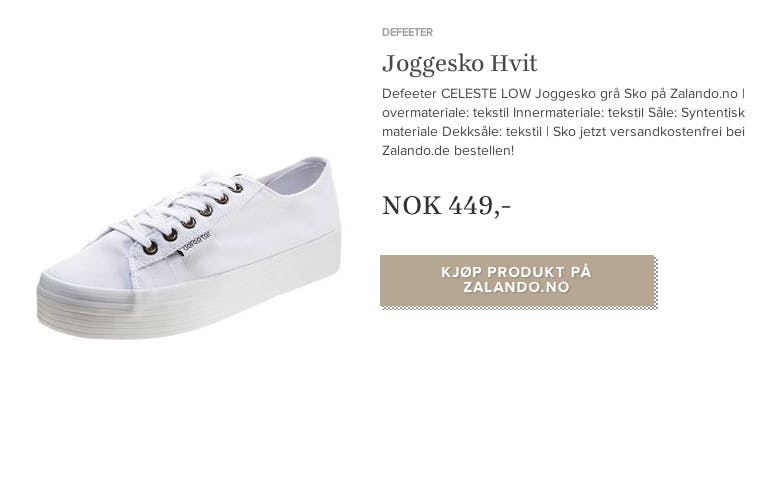Select the Joggesko Hvit product title
766x496 pixels.
click(x=459, y=64)
